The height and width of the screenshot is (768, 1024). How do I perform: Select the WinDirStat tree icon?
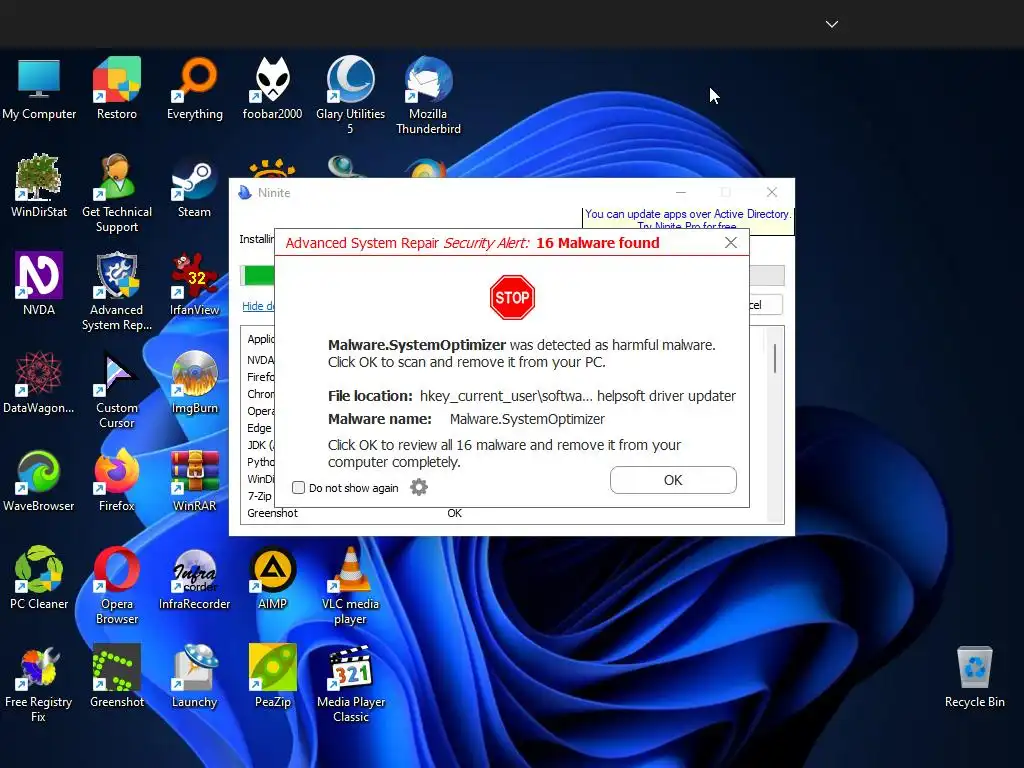[39, 186]
